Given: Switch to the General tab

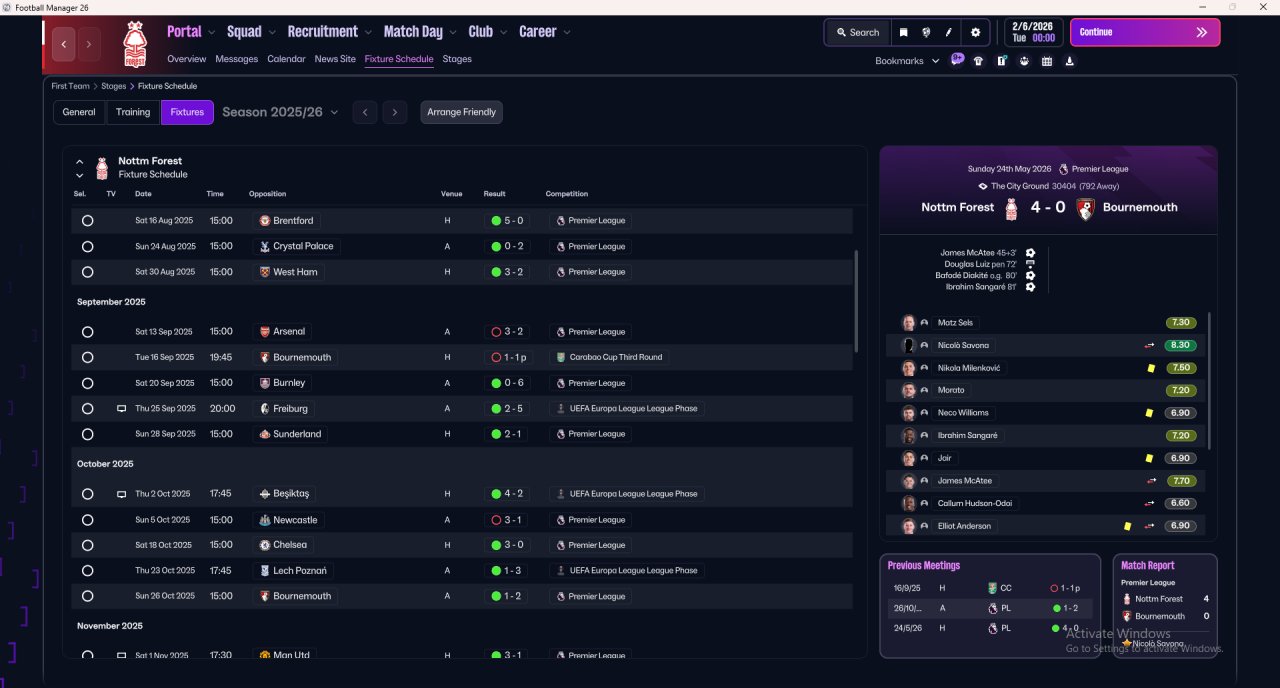Looking at the screenshot, I should pos(79,112).
